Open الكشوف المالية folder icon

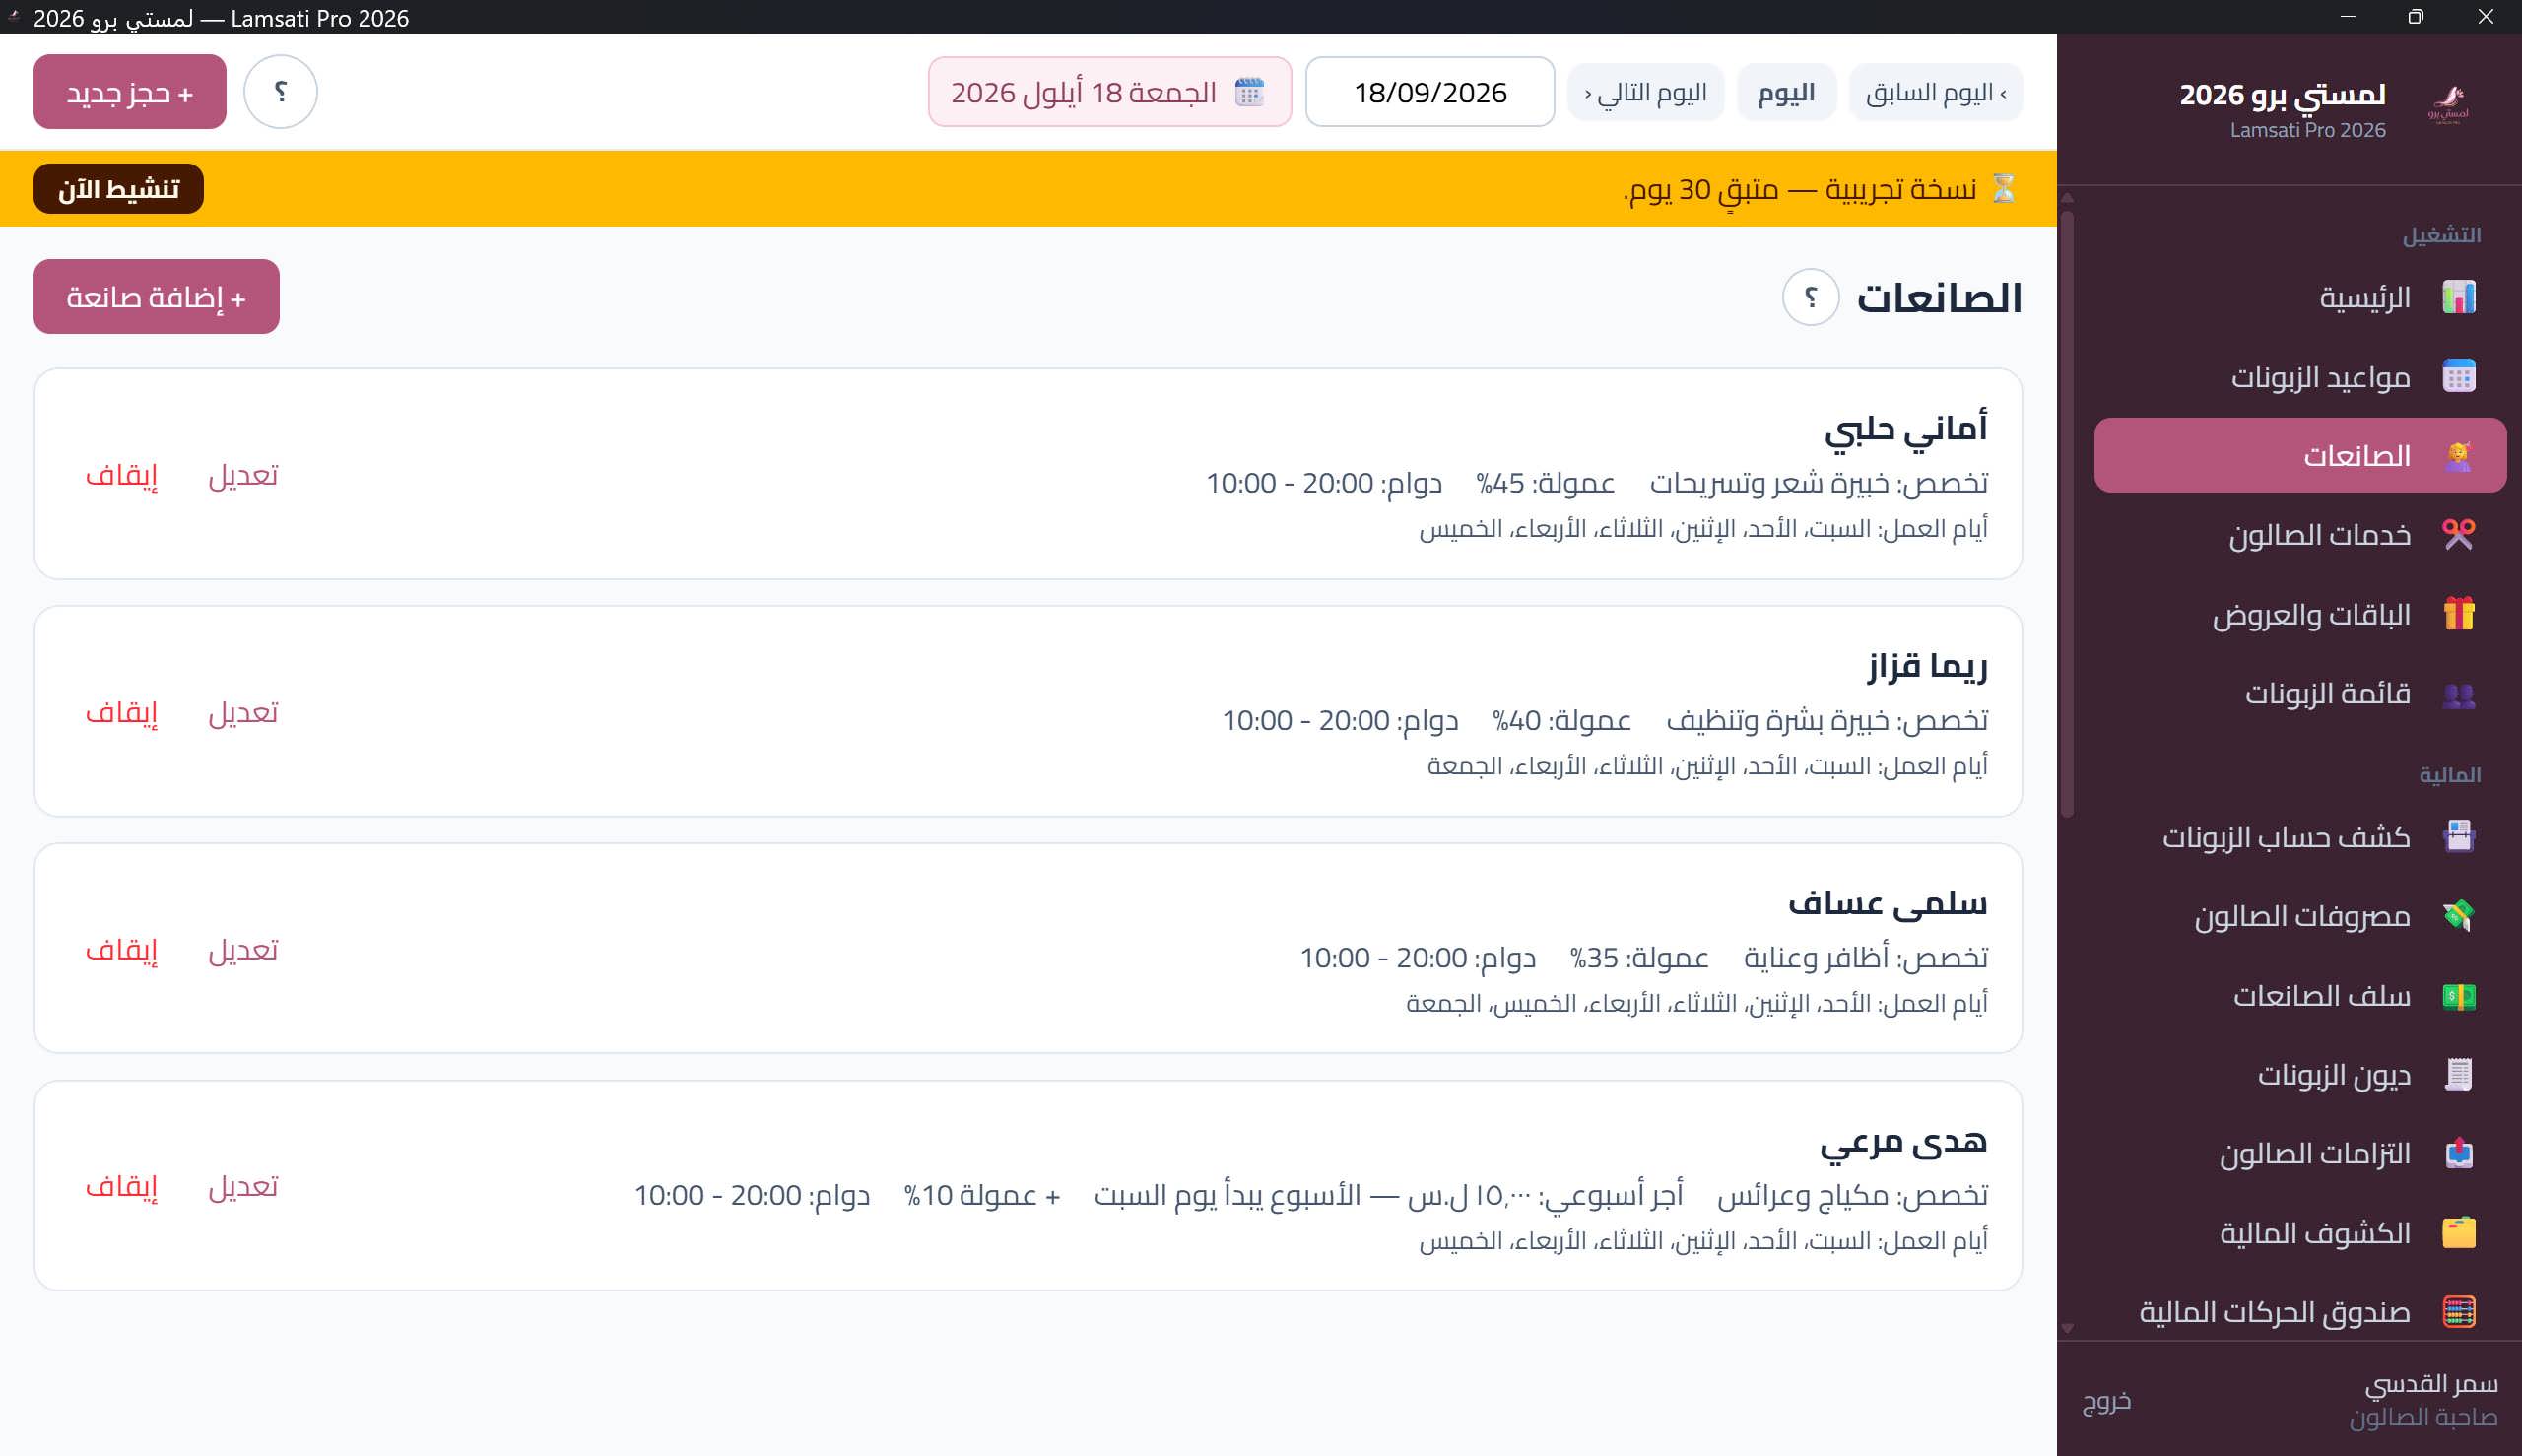(2458, 1233)
